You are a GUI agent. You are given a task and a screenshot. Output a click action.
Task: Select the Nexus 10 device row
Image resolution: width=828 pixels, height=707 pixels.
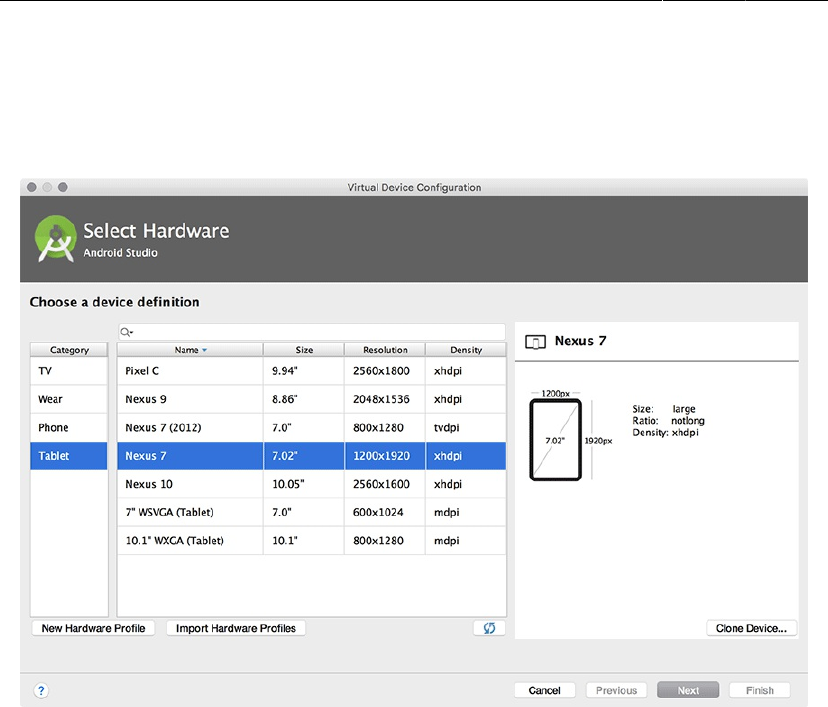point(312,484)
